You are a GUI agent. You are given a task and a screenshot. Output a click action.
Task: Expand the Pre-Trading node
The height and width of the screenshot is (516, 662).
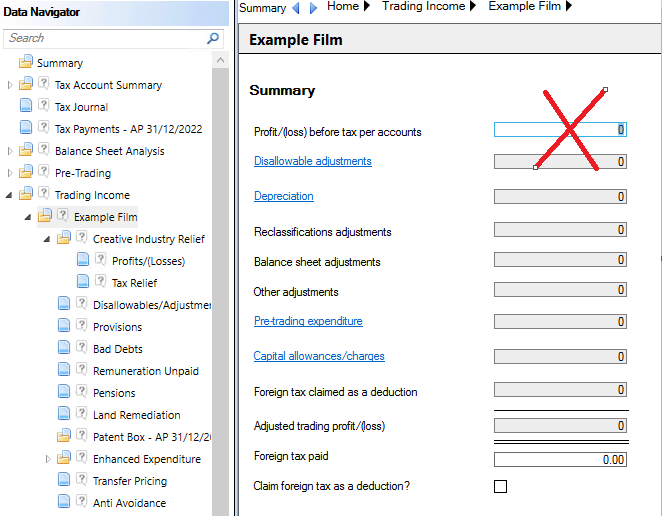tap(10, 173)
